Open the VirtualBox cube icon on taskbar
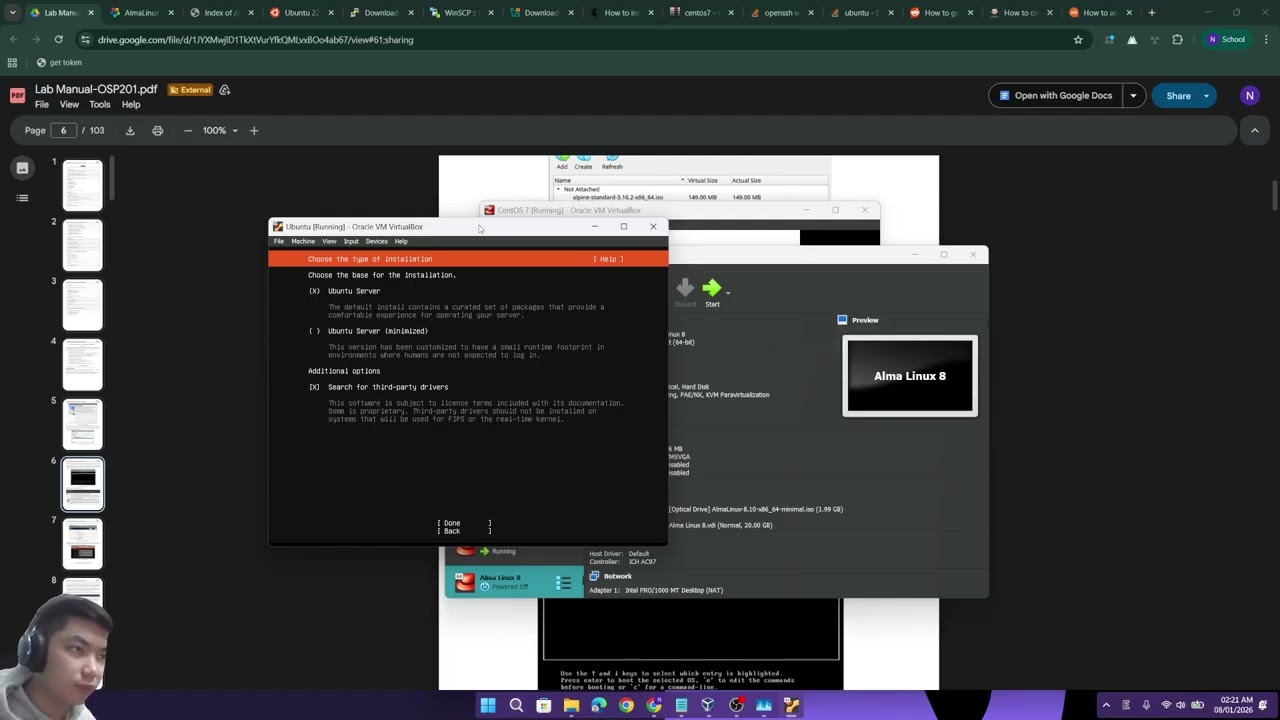 (708, 705)
